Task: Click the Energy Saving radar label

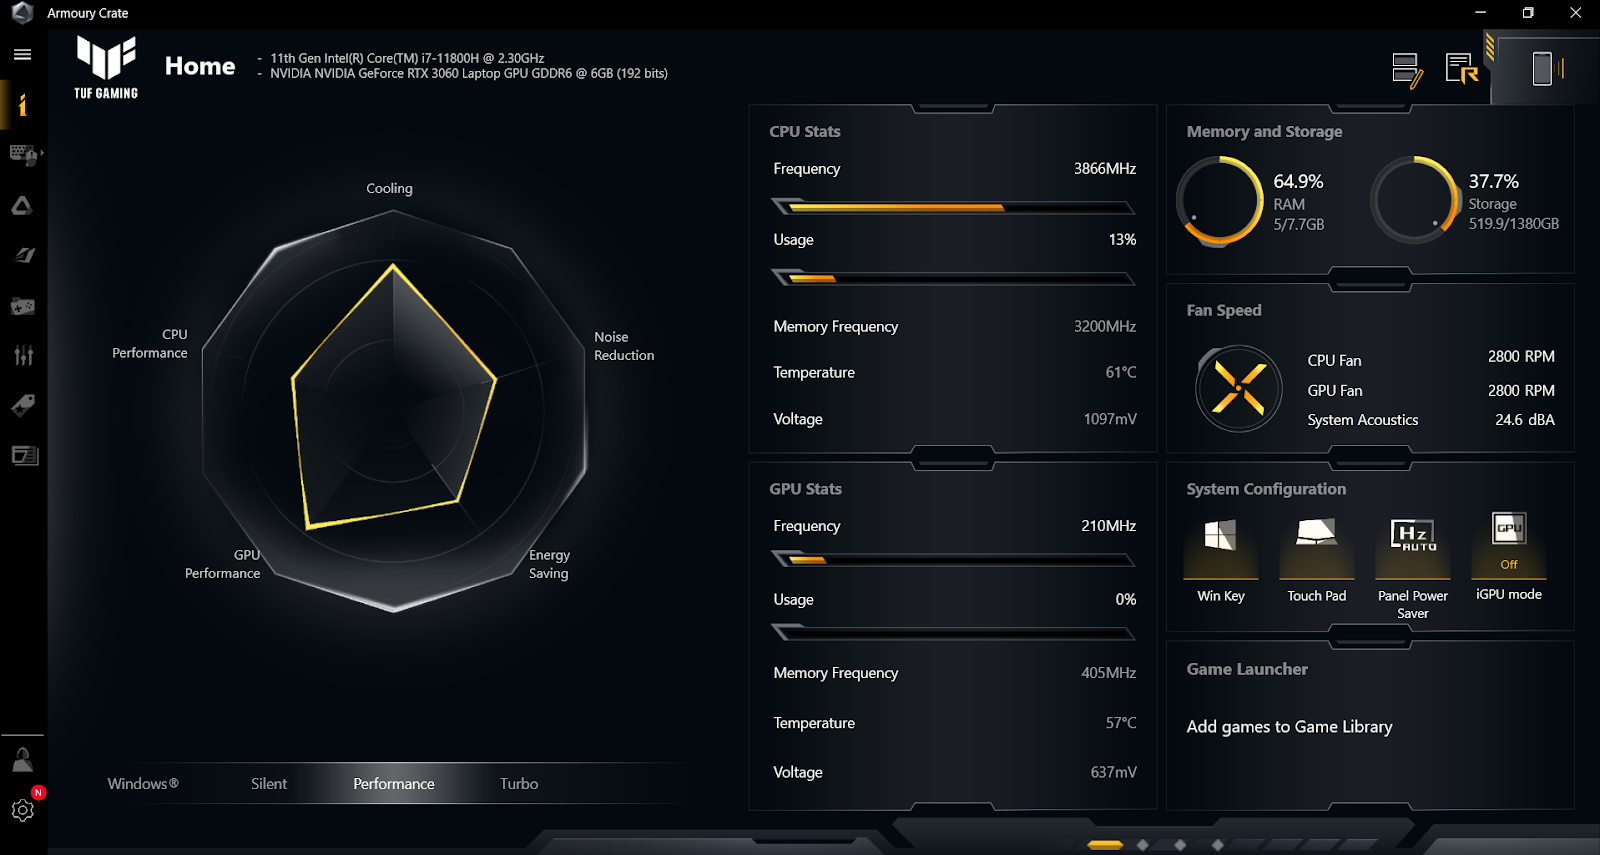Action: pos(549,564)
